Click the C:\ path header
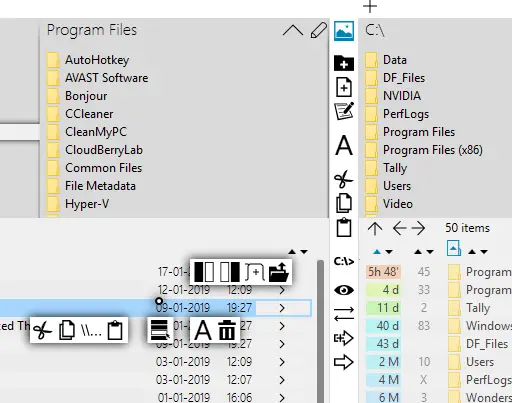512x403 pixels. [x=375, y=30]
